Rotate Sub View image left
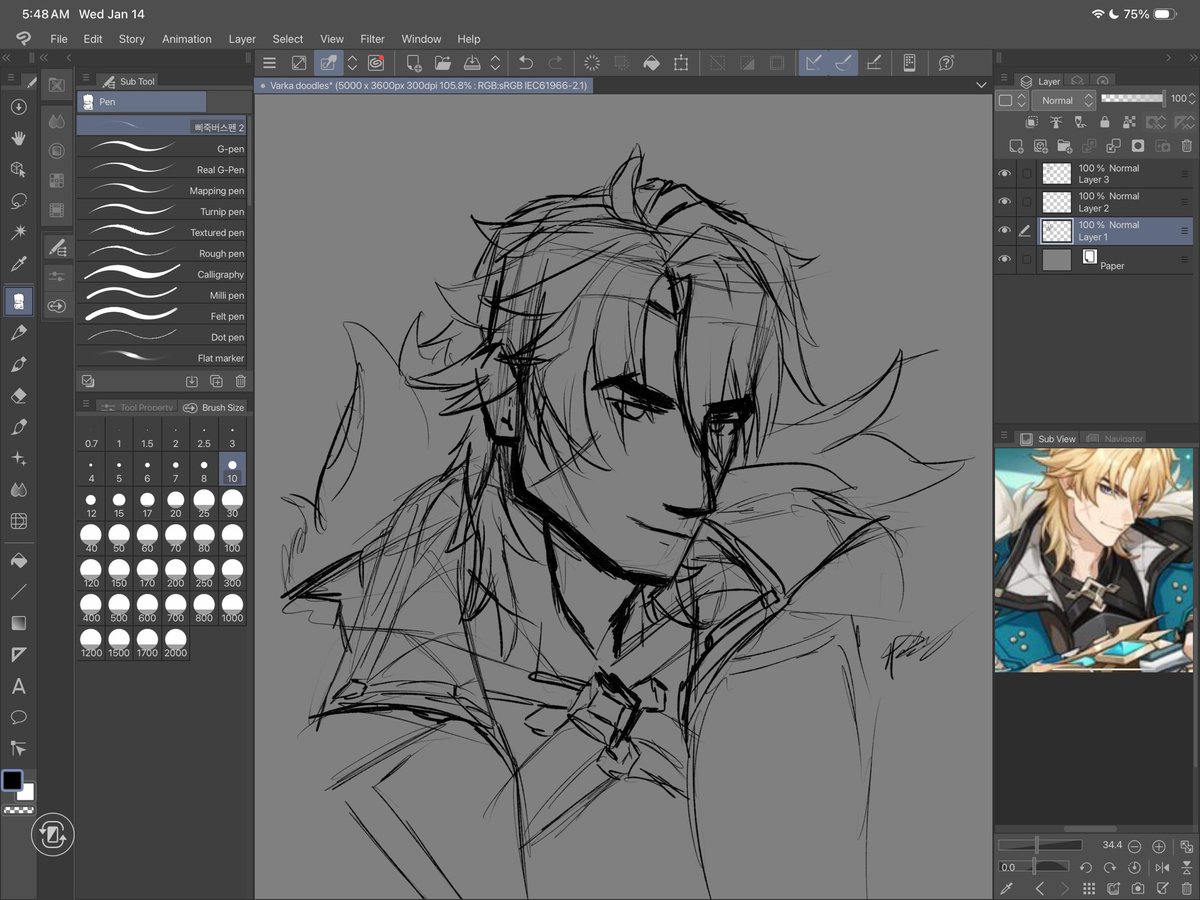This screenshot has height=900, width=1200. point(1085,868)
